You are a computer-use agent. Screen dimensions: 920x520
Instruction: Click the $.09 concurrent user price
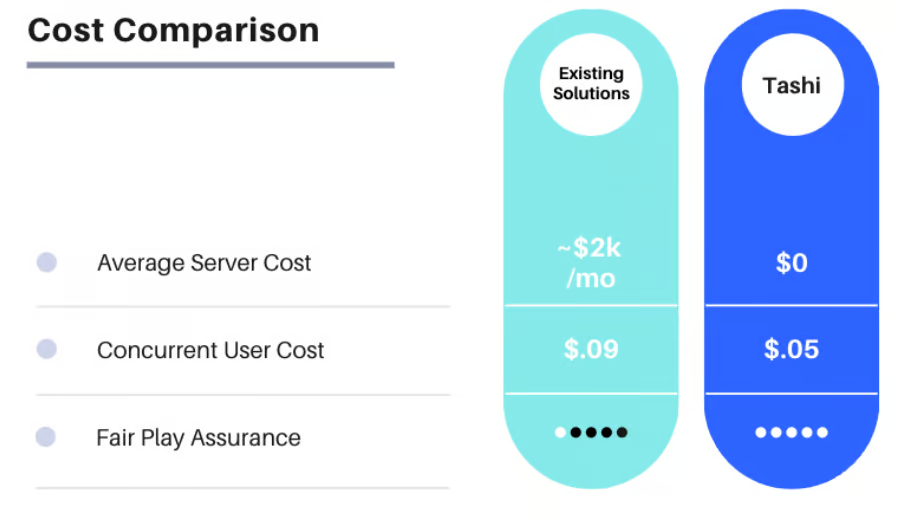pyautogui.click(x=591, y=349)
